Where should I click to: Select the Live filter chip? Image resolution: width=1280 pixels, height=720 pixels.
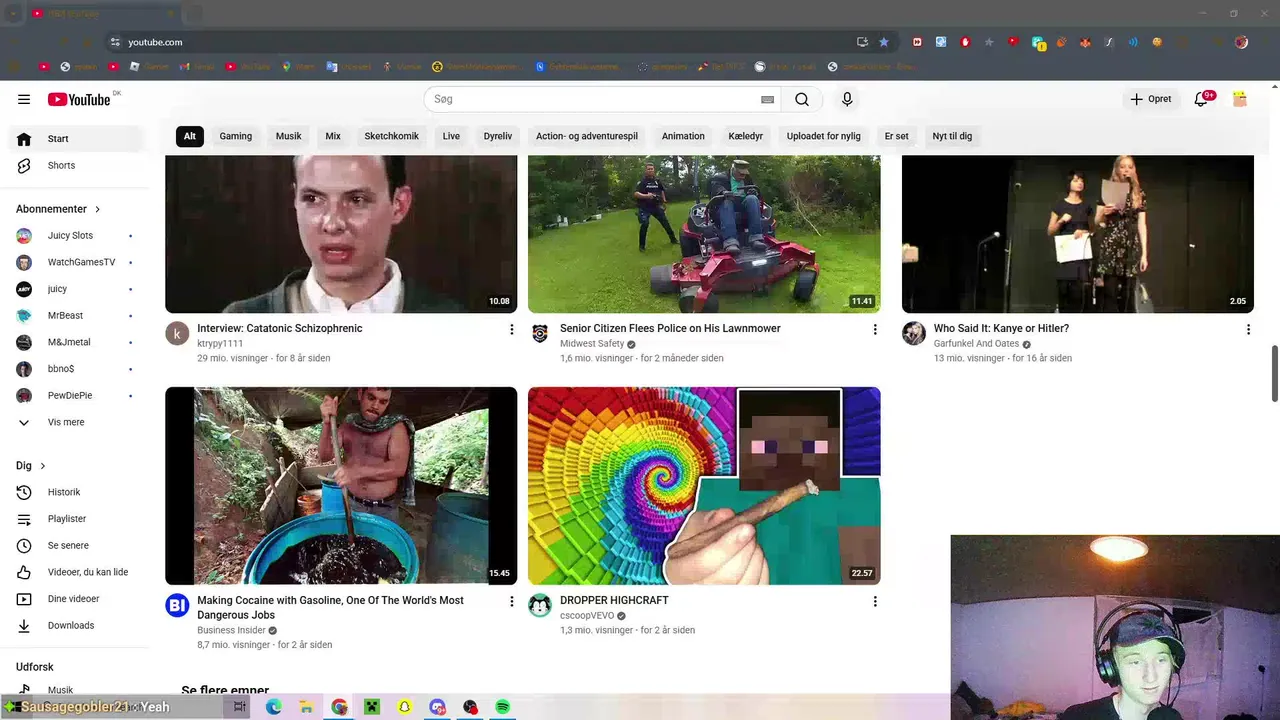pyautogui.click(x=451, y=136)
